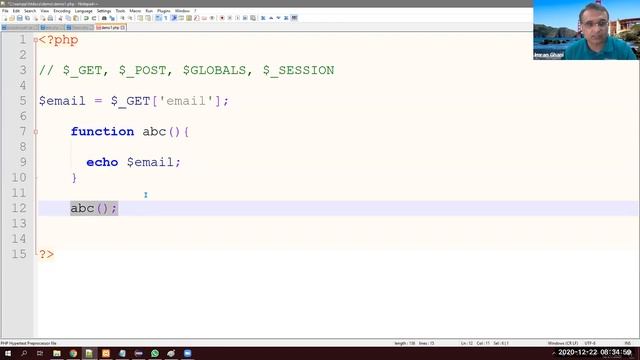Click the Save recorded macro icon
The width and height of the screenshot is (640, 360).
(x=253, y=18)
